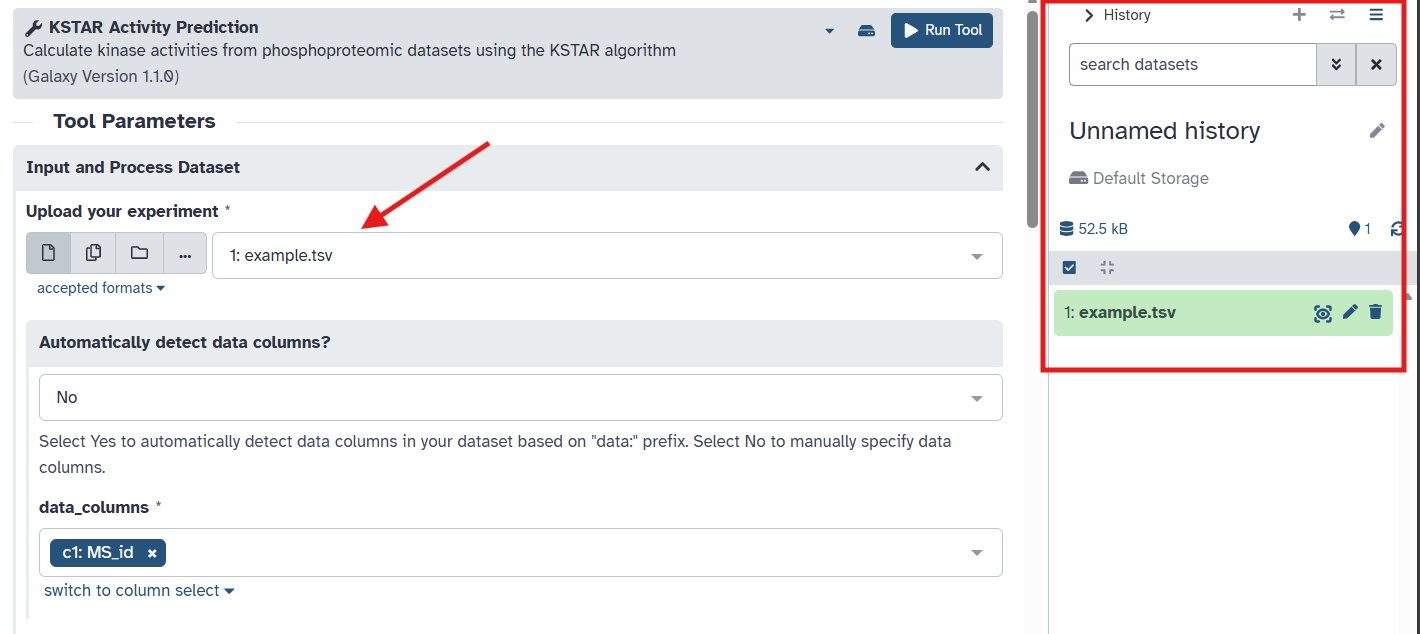1420x634 pixels.
Task: Collapse the Input and Process Dataset section
Action: [982, 167]
